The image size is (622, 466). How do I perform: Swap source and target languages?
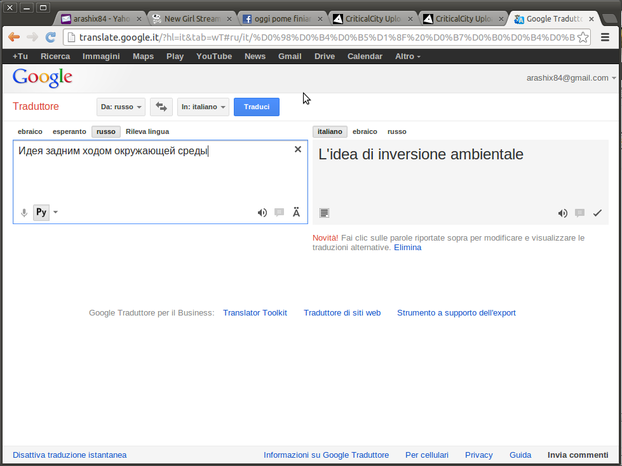tap(161, 107)
